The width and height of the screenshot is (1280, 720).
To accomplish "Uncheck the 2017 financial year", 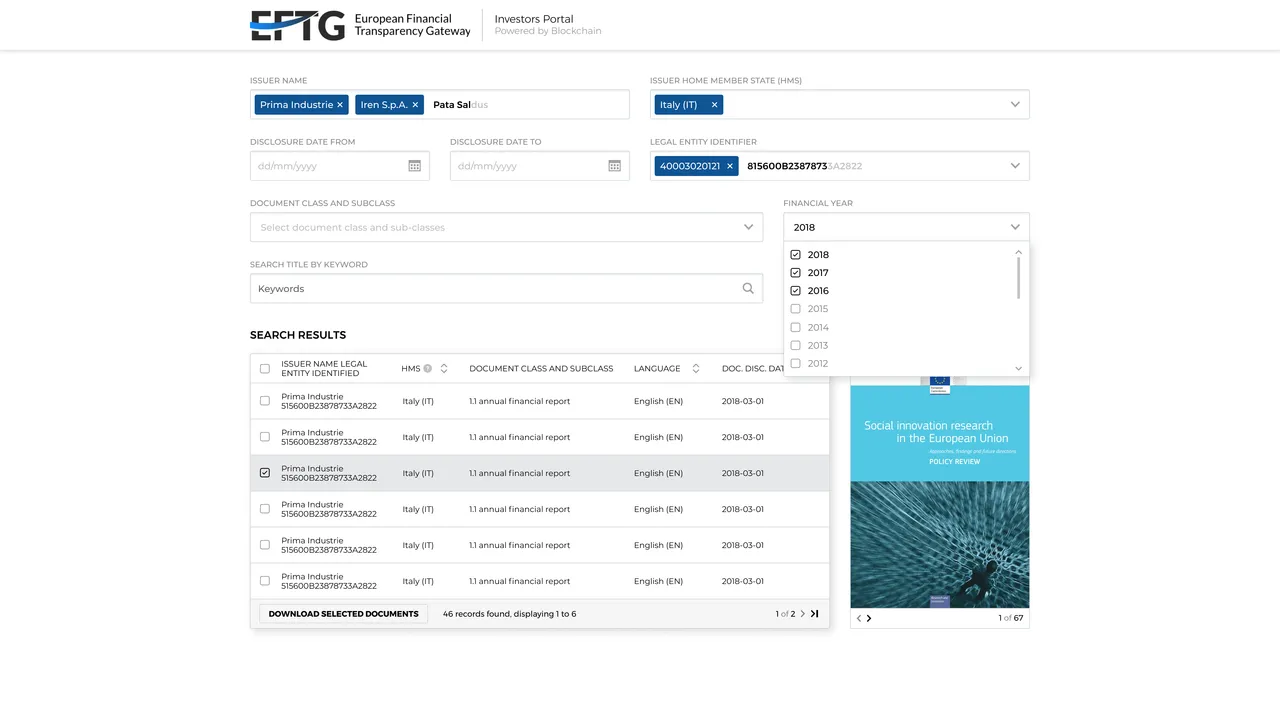I will [795, 273].
